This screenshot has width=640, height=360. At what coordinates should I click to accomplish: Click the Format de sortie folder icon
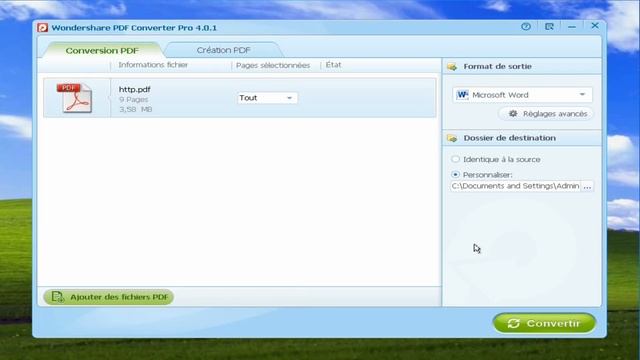point(452,67)
